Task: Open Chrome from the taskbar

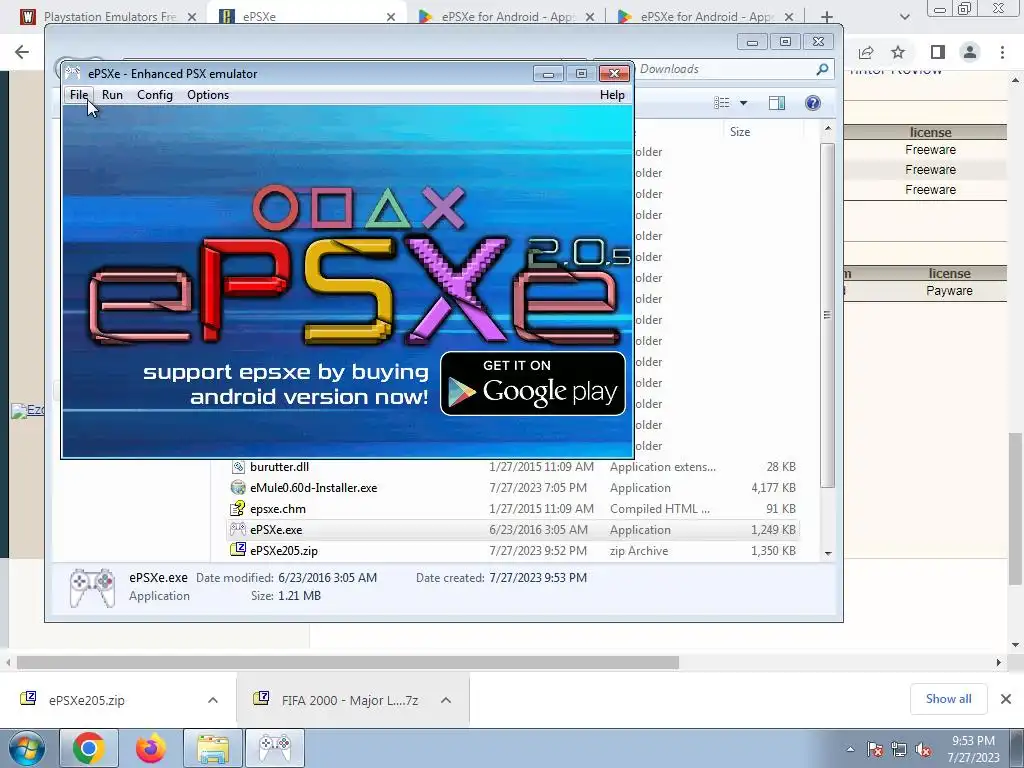Action: coord(89,748)
